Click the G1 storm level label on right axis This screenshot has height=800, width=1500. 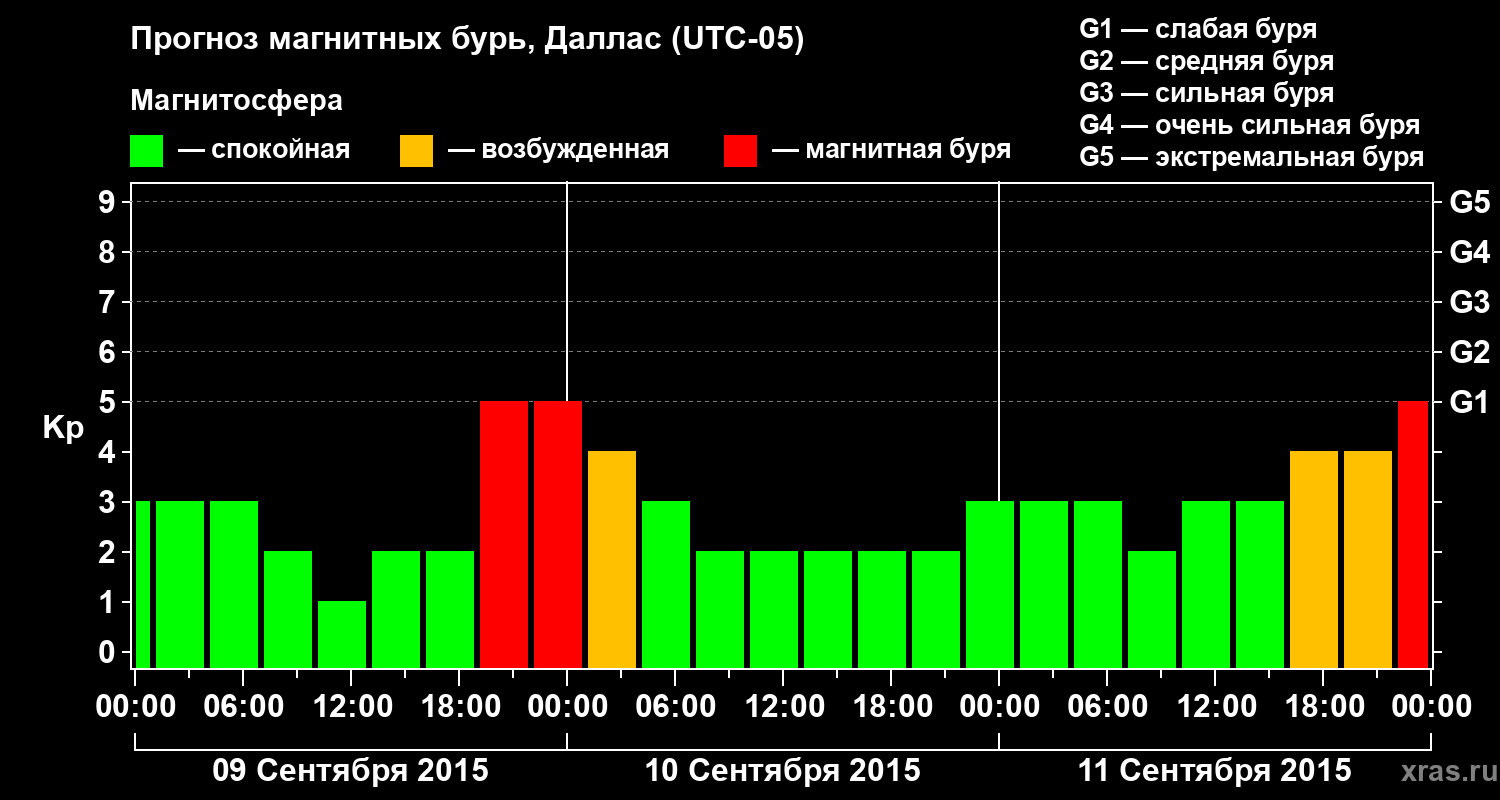click(1469, 402)
